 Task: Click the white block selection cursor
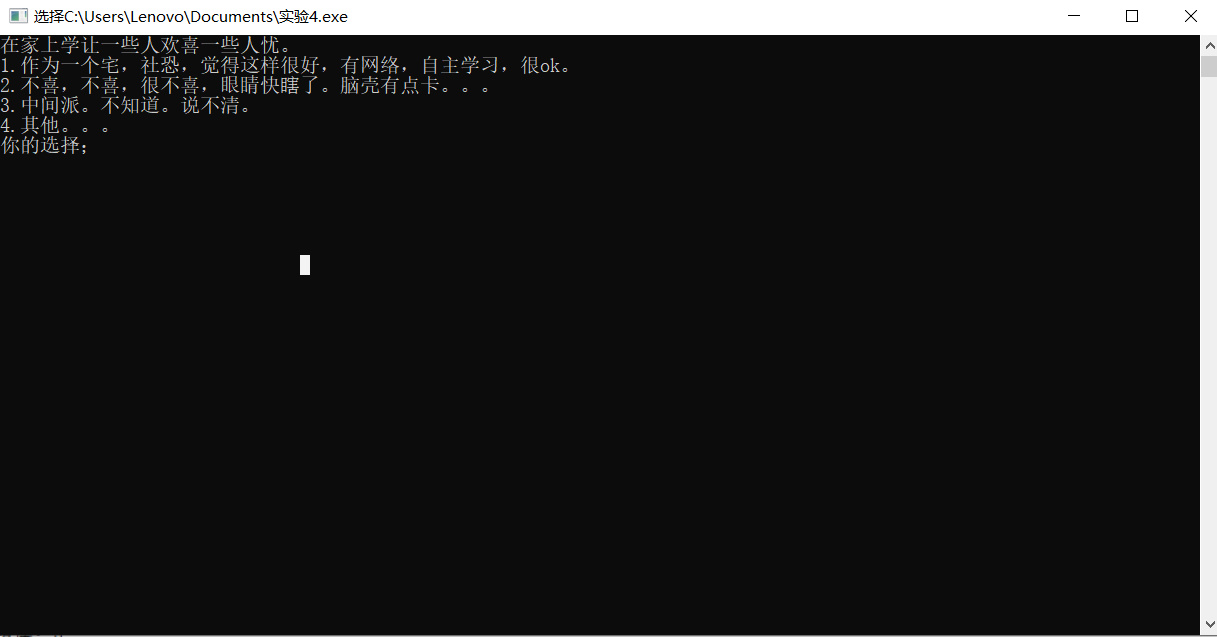pyautogui.click(x=305, y=265)
